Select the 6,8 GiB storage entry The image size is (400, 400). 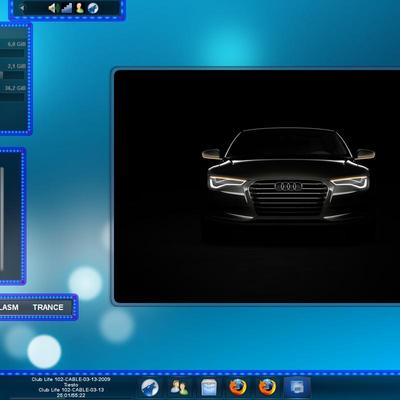click(17, 44)
